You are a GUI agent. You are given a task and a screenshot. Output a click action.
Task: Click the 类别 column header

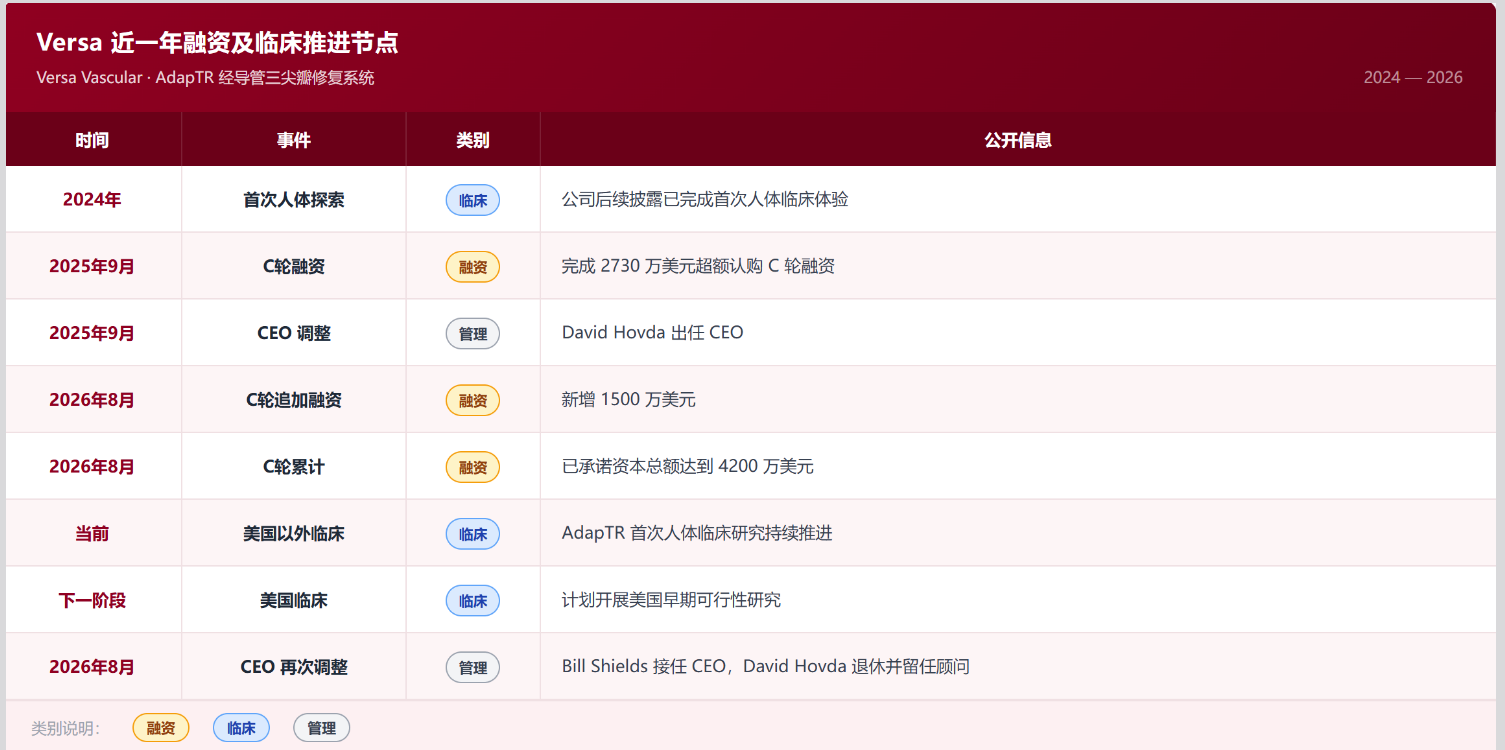click(473, 140)
